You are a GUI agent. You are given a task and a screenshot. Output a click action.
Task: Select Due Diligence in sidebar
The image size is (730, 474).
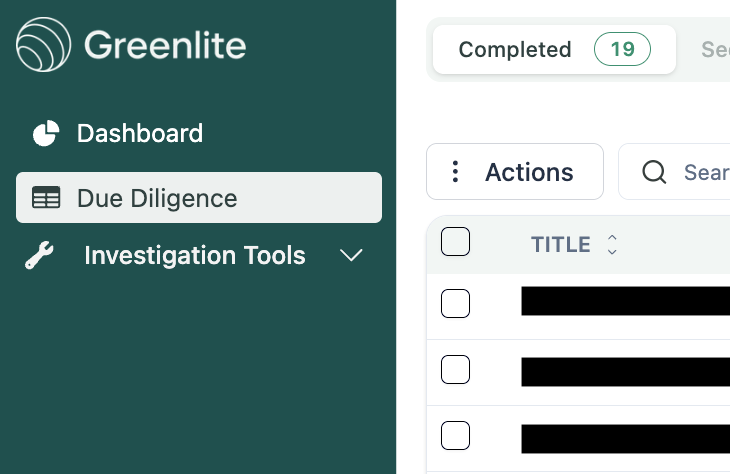tap(199, 197)
